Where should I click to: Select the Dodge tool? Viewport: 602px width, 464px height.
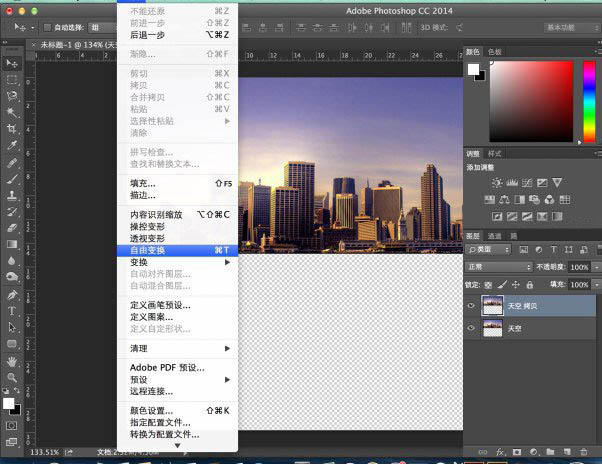tap(12, 277)
